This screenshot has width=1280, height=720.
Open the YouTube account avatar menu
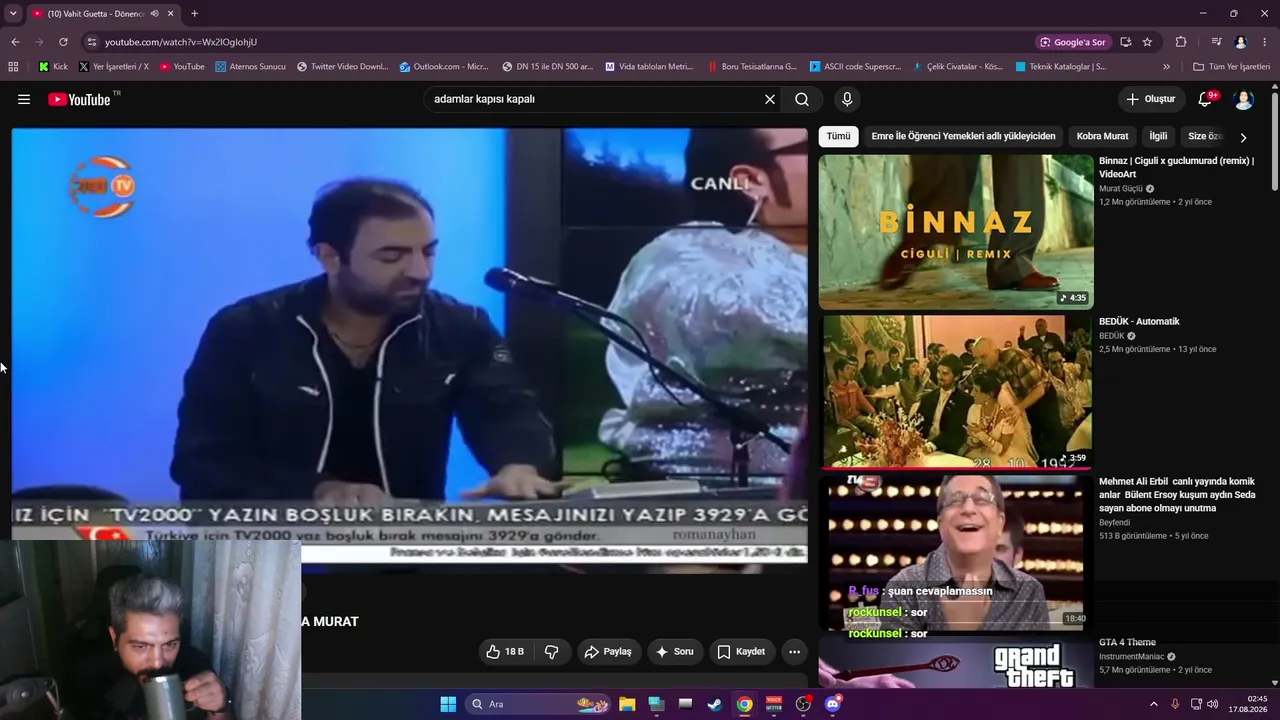tap(1244, 99)
